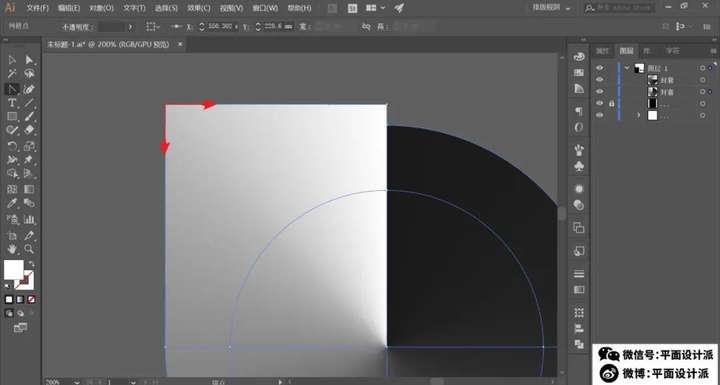Click target circle of 图层 1
Image resolution: width=720 pixels, height=385 pixels.
[703, 68]
